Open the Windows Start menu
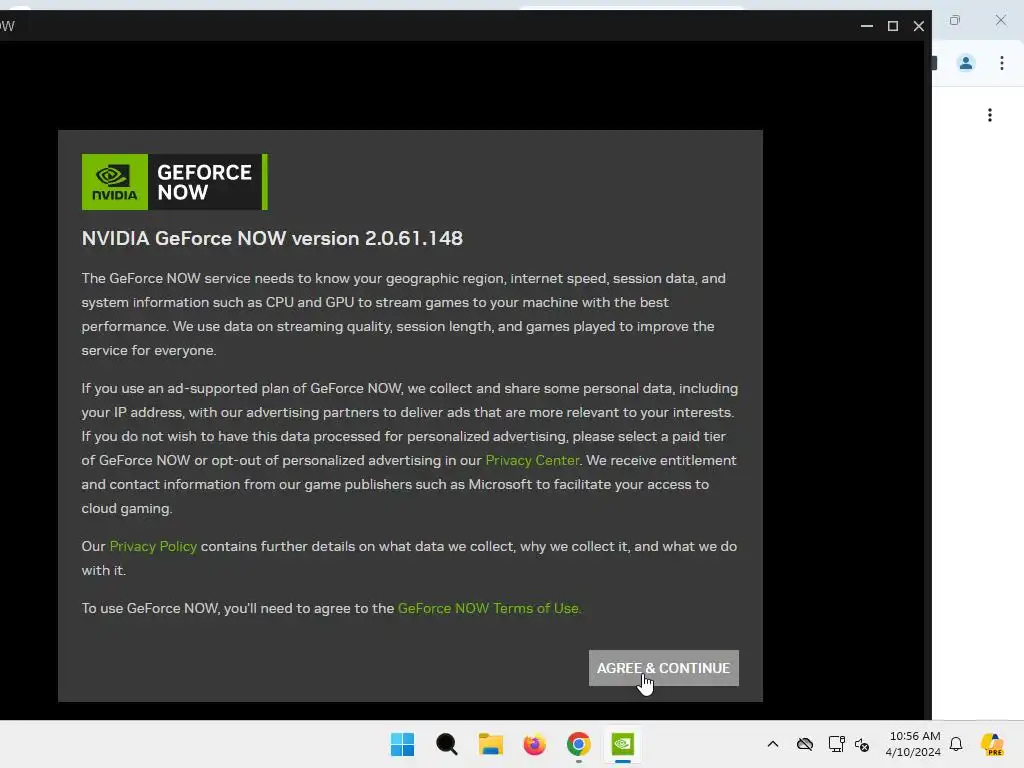 (402, 744)
